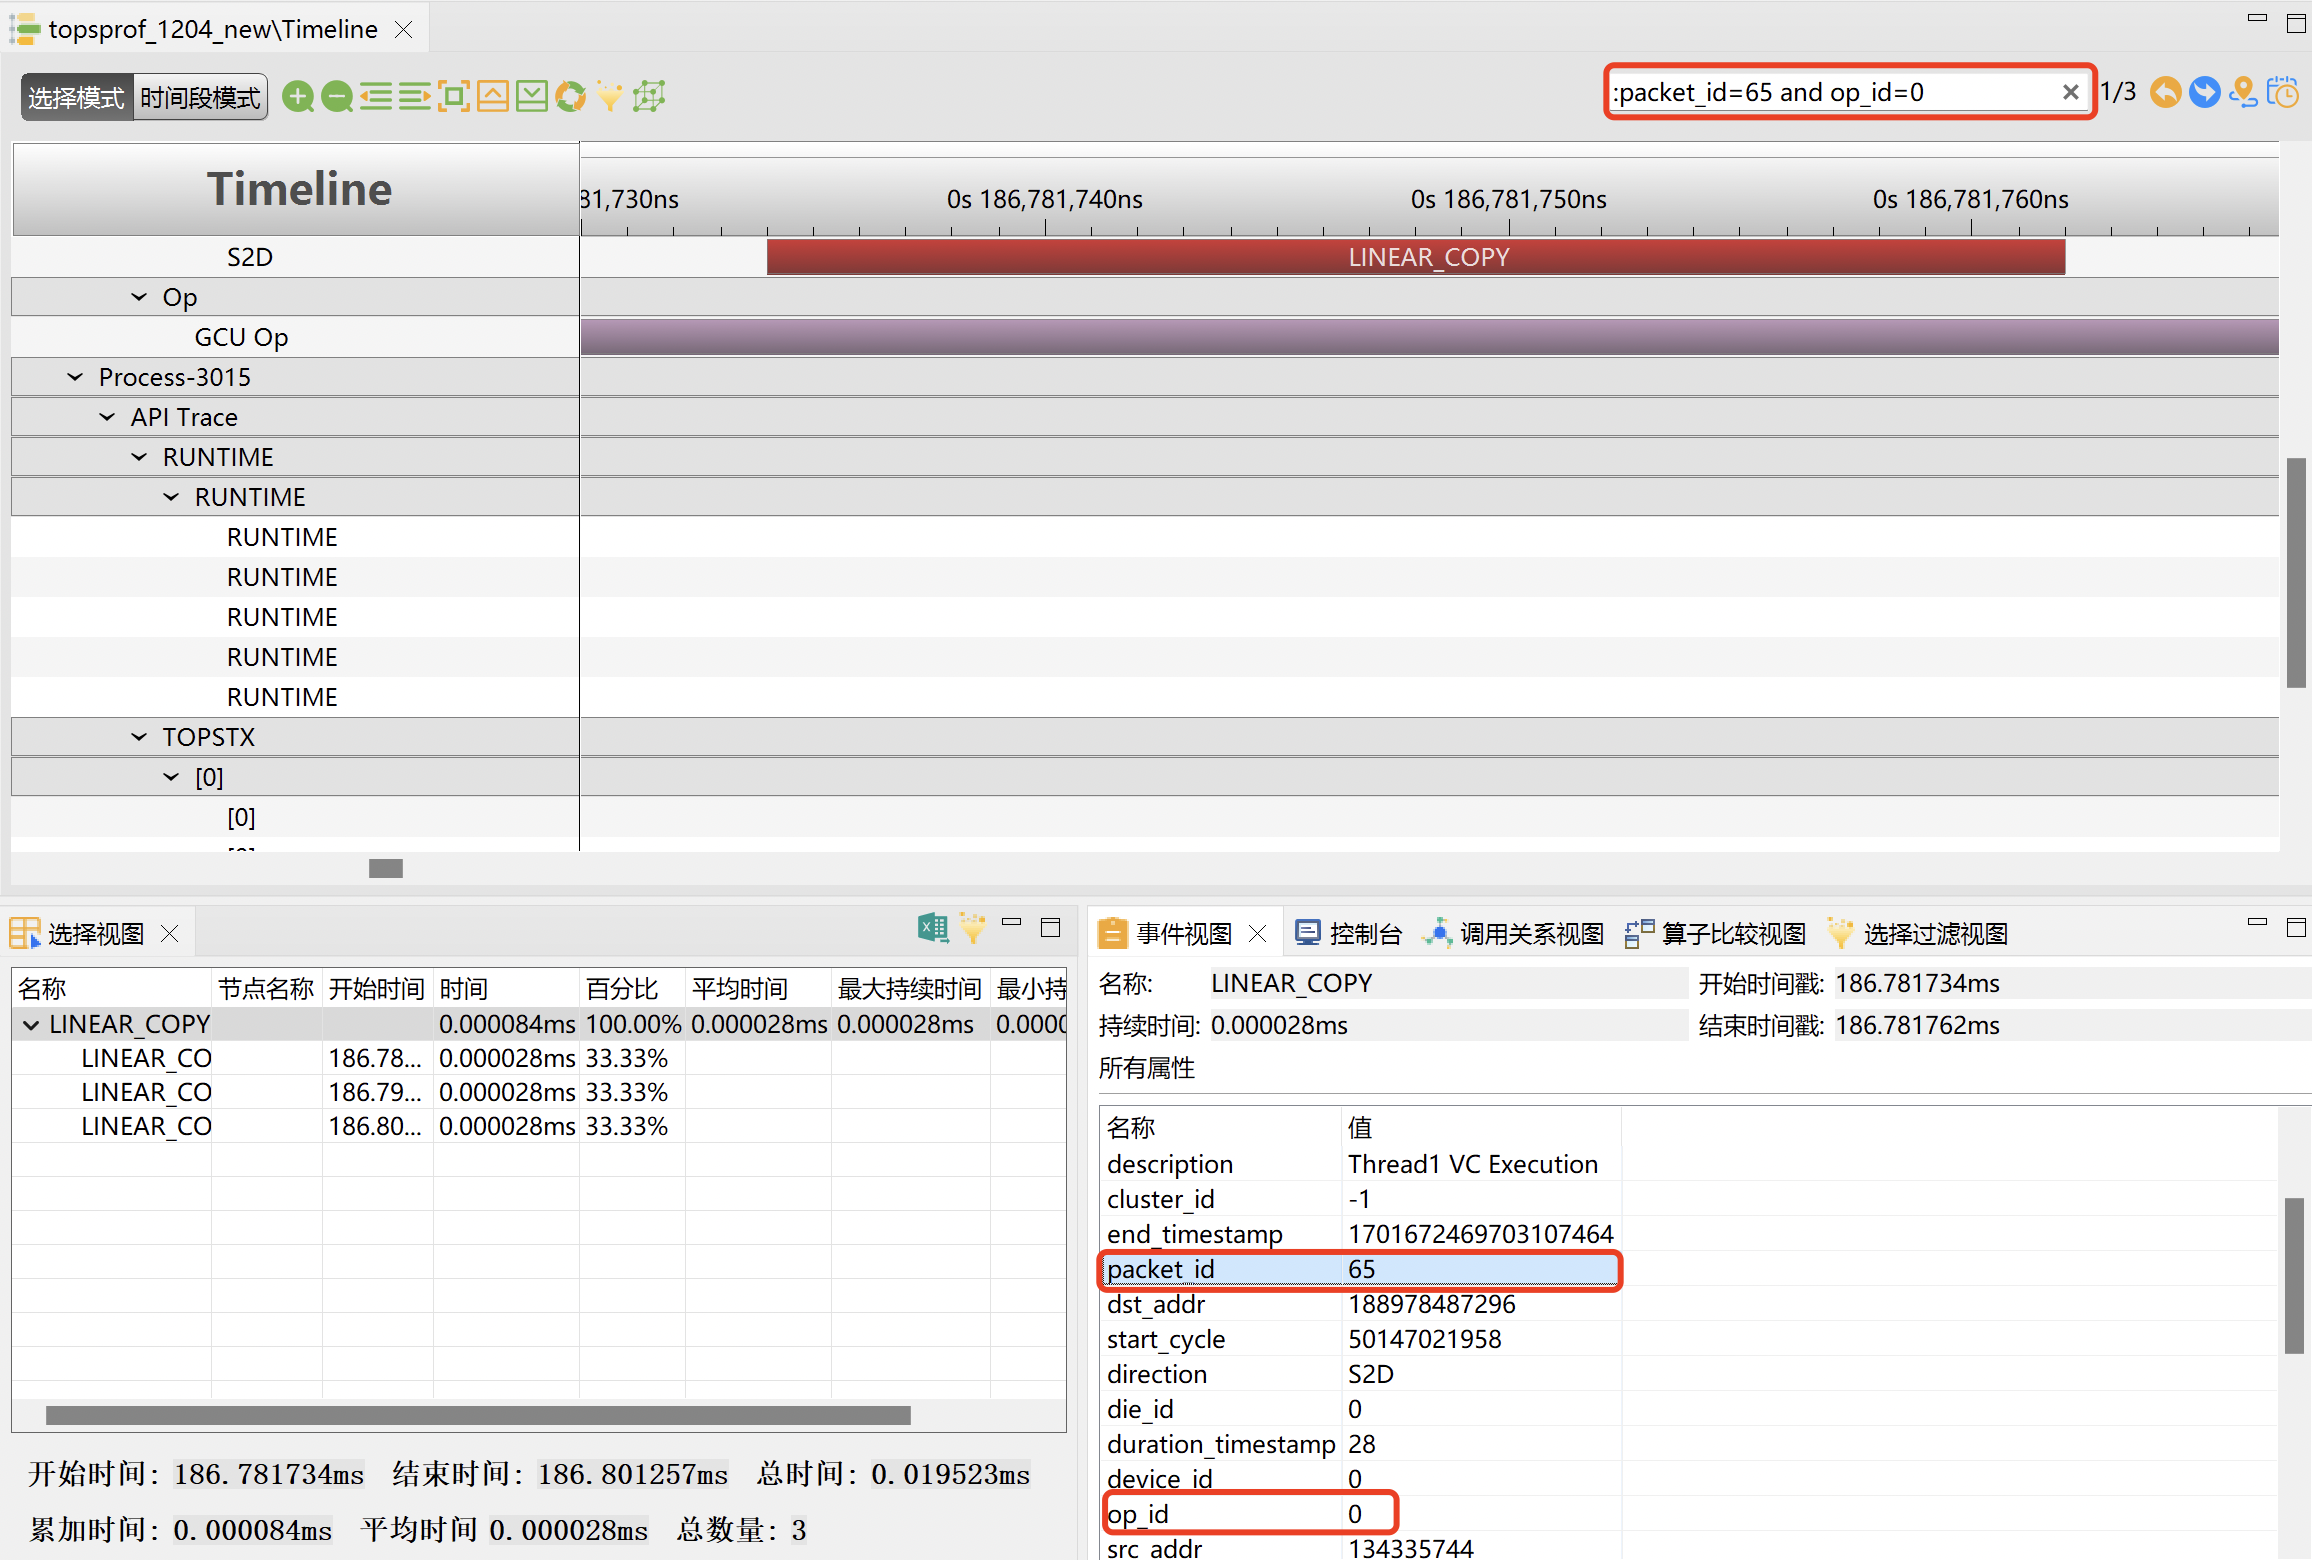
Task: Minimize the event view panel
Action: [2257, 922]
